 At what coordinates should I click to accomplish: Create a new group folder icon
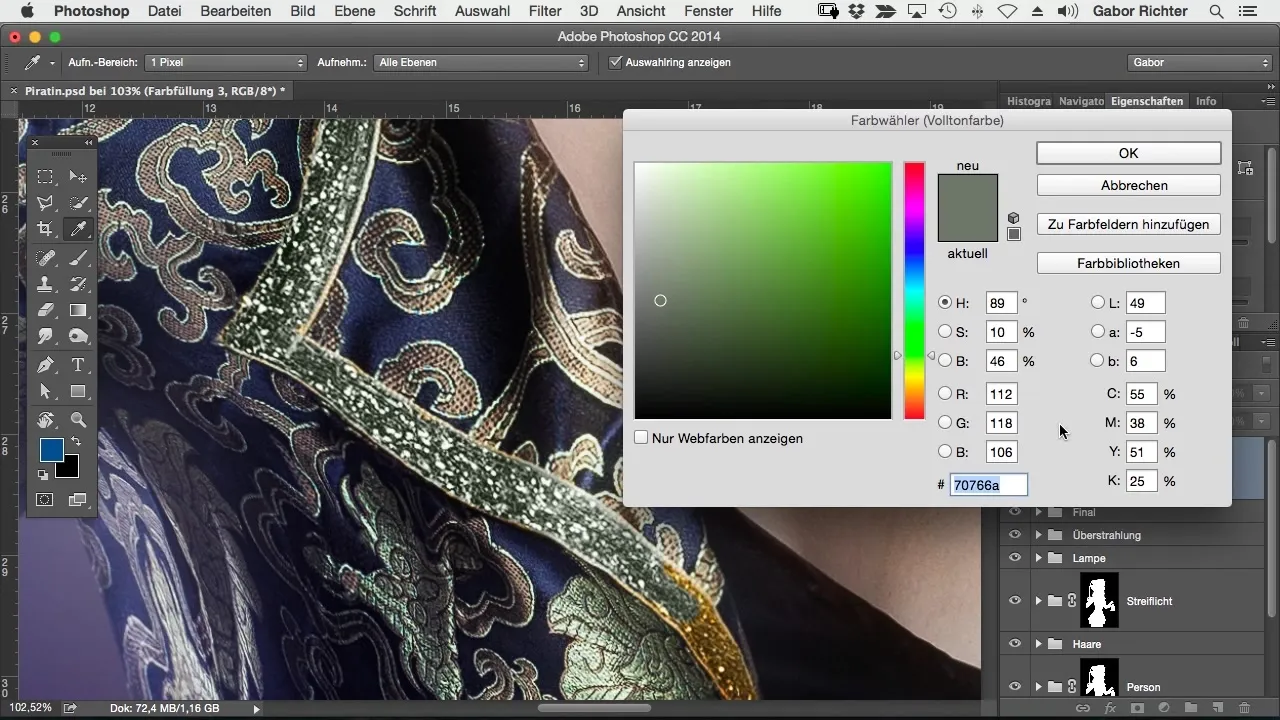tap(1191, 707)
